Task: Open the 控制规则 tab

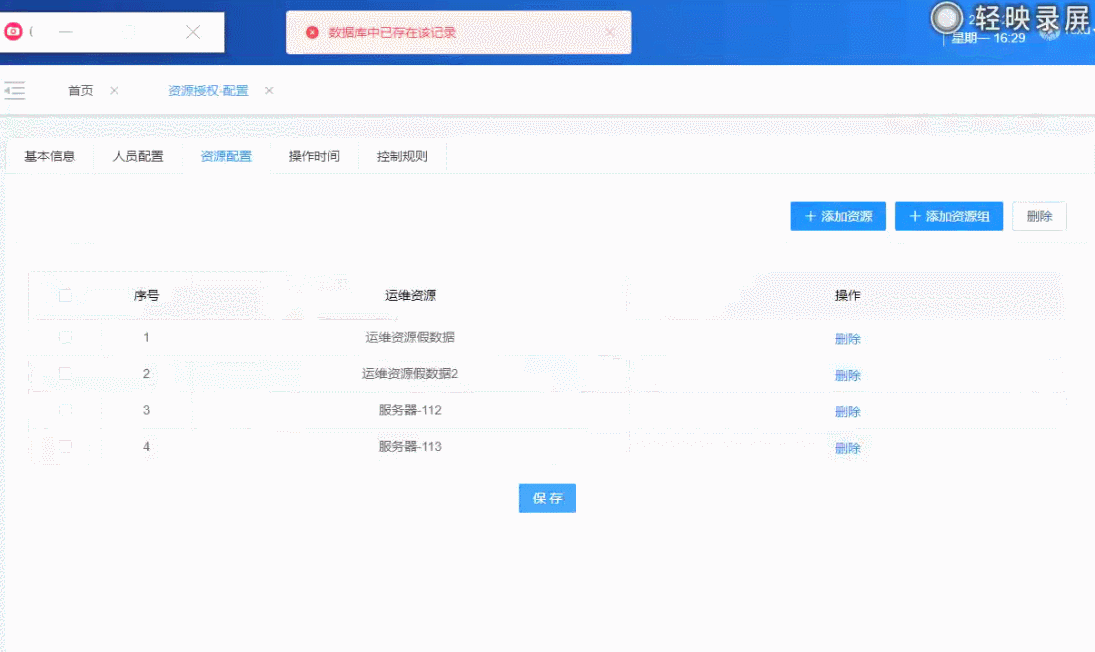Action: 402,156
